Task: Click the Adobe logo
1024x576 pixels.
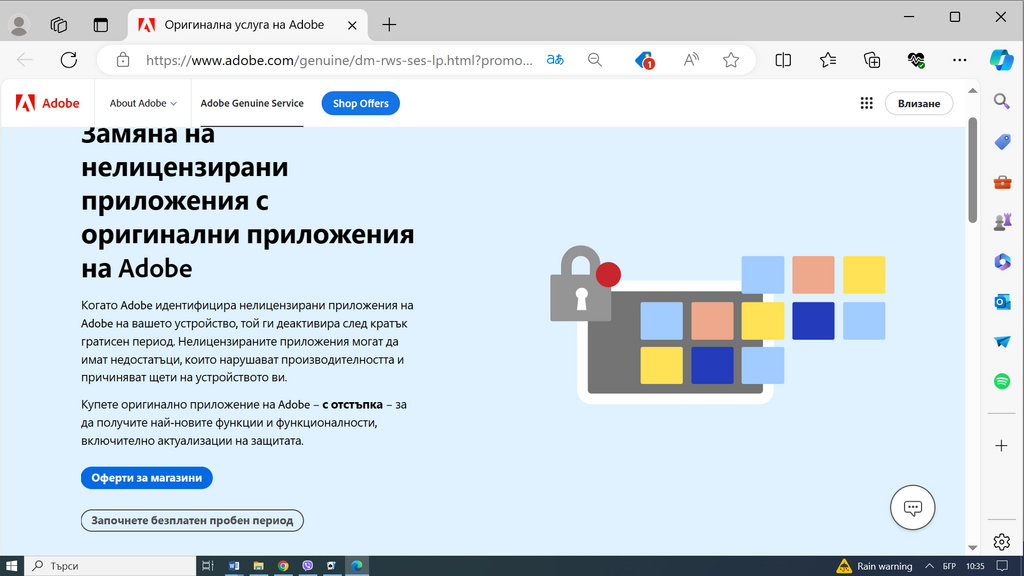Action: (47, 103)
